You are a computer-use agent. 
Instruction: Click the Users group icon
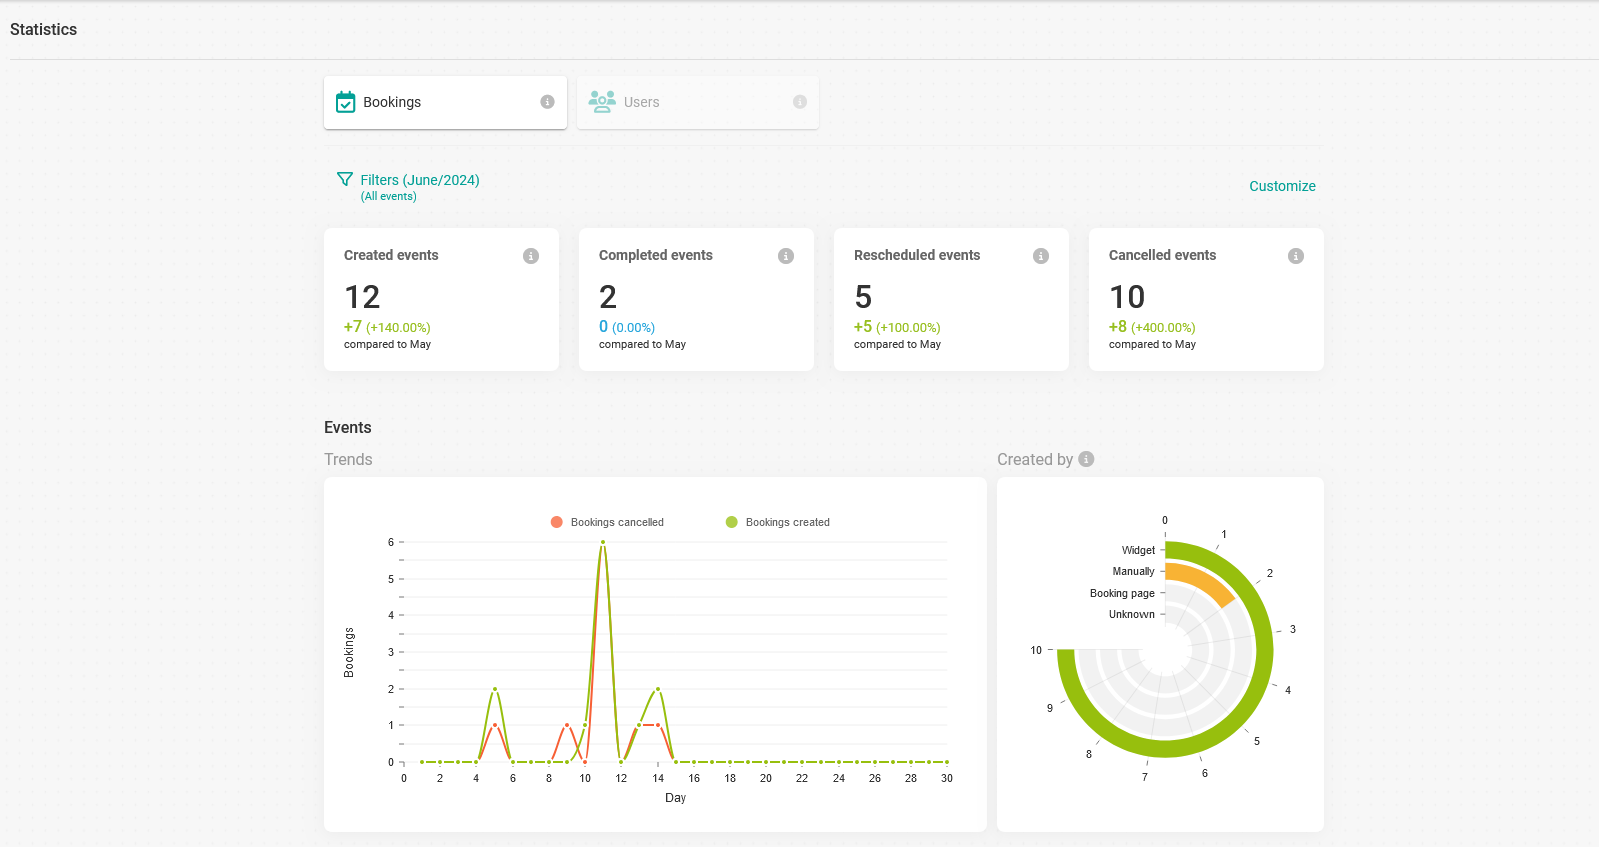(x=602, y=101)
